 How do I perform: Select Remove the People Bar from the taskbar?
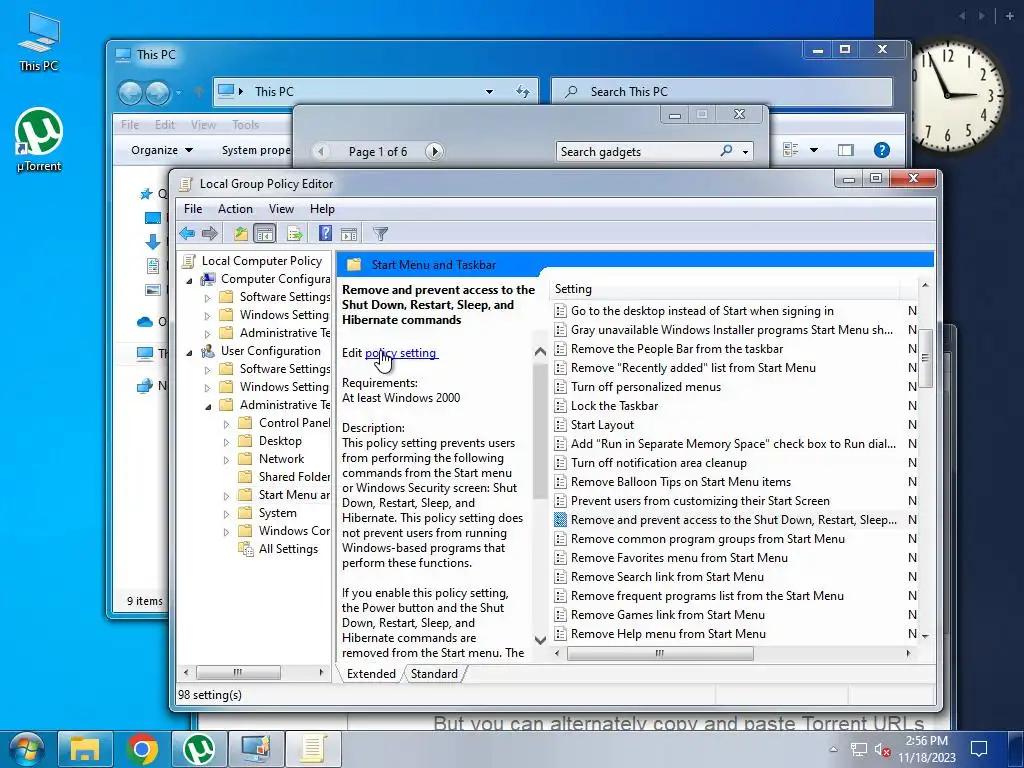point(677,349)
